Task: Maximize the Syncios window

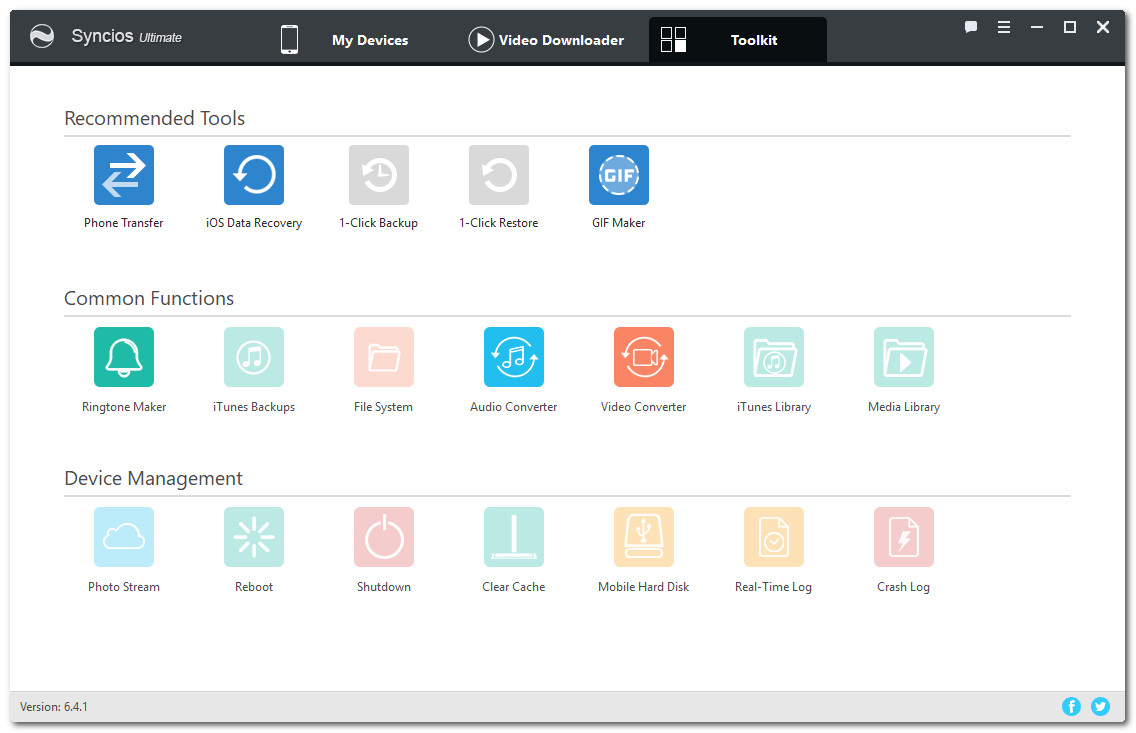Action: pos(1070,28)
